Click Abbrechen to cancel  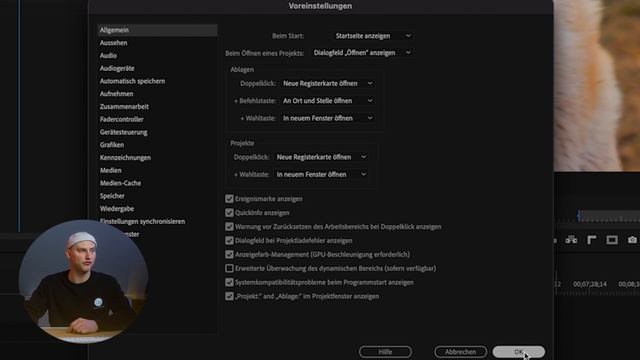tap(460, 351)
